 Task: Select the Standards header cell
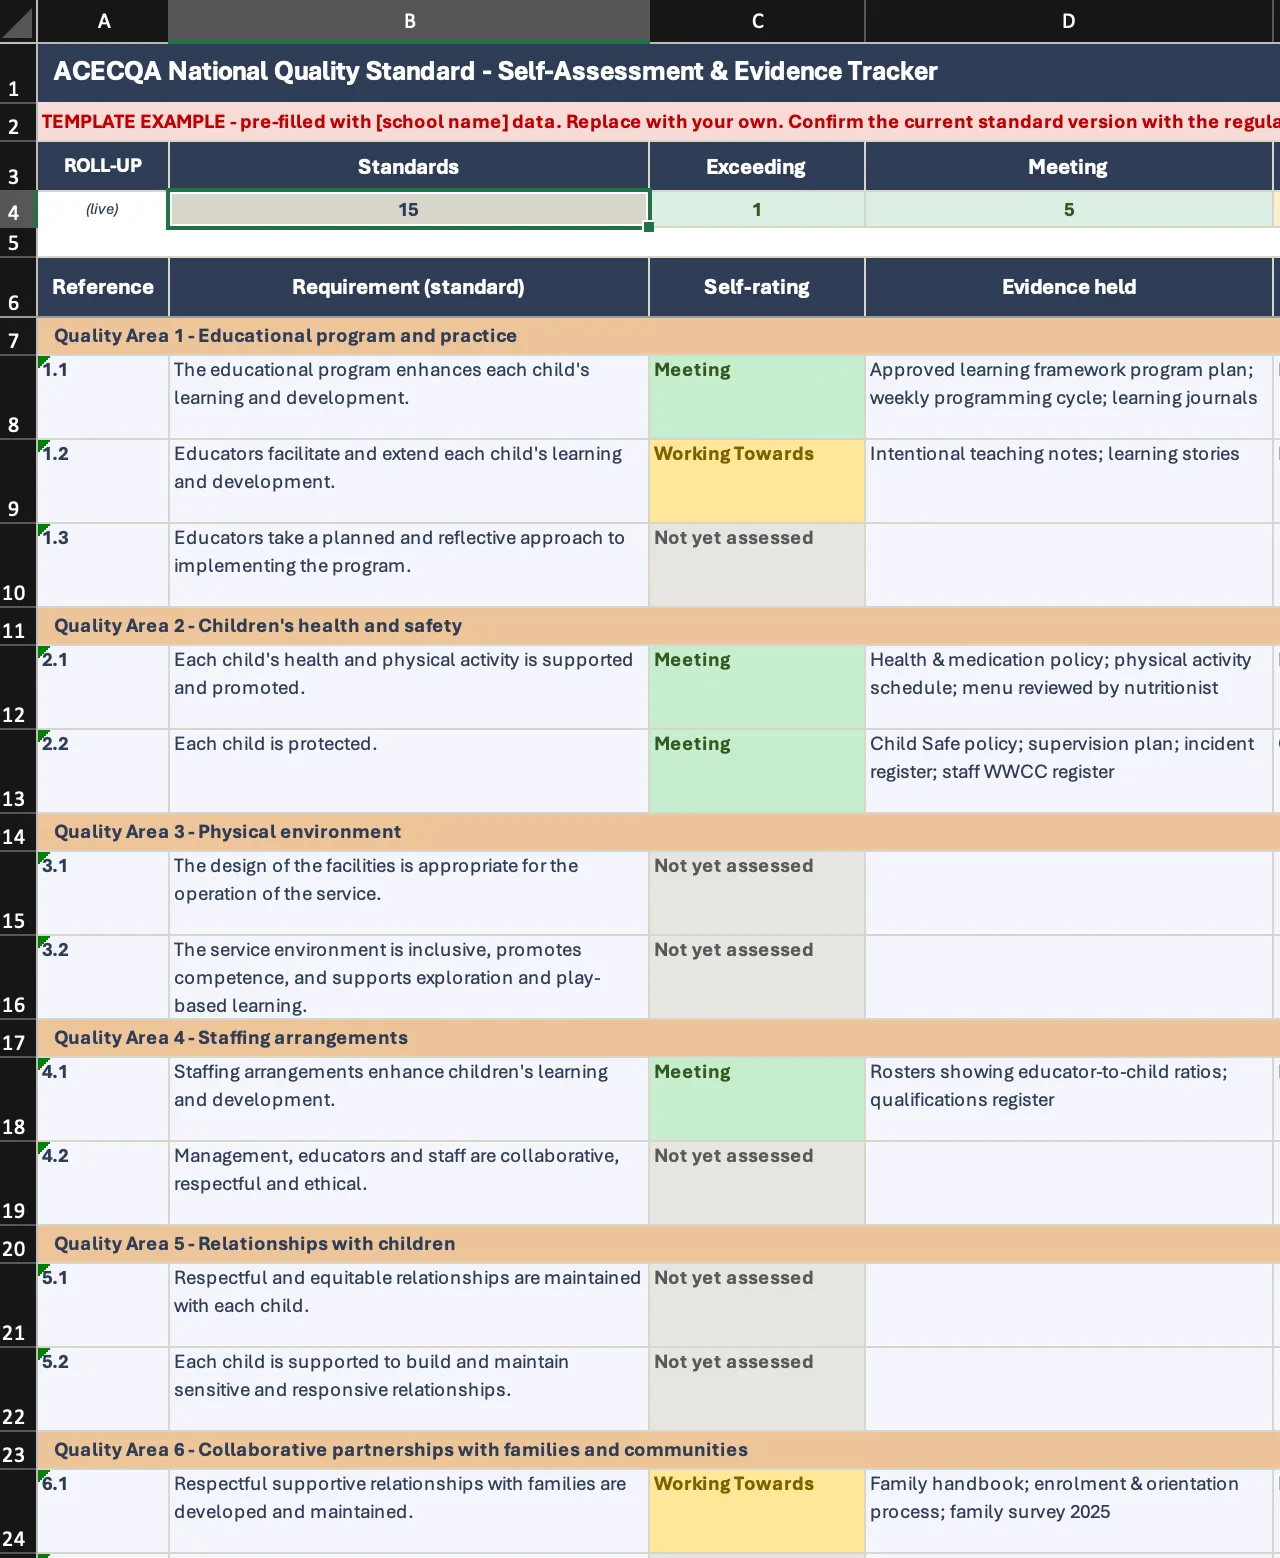(x=409, y=166)
